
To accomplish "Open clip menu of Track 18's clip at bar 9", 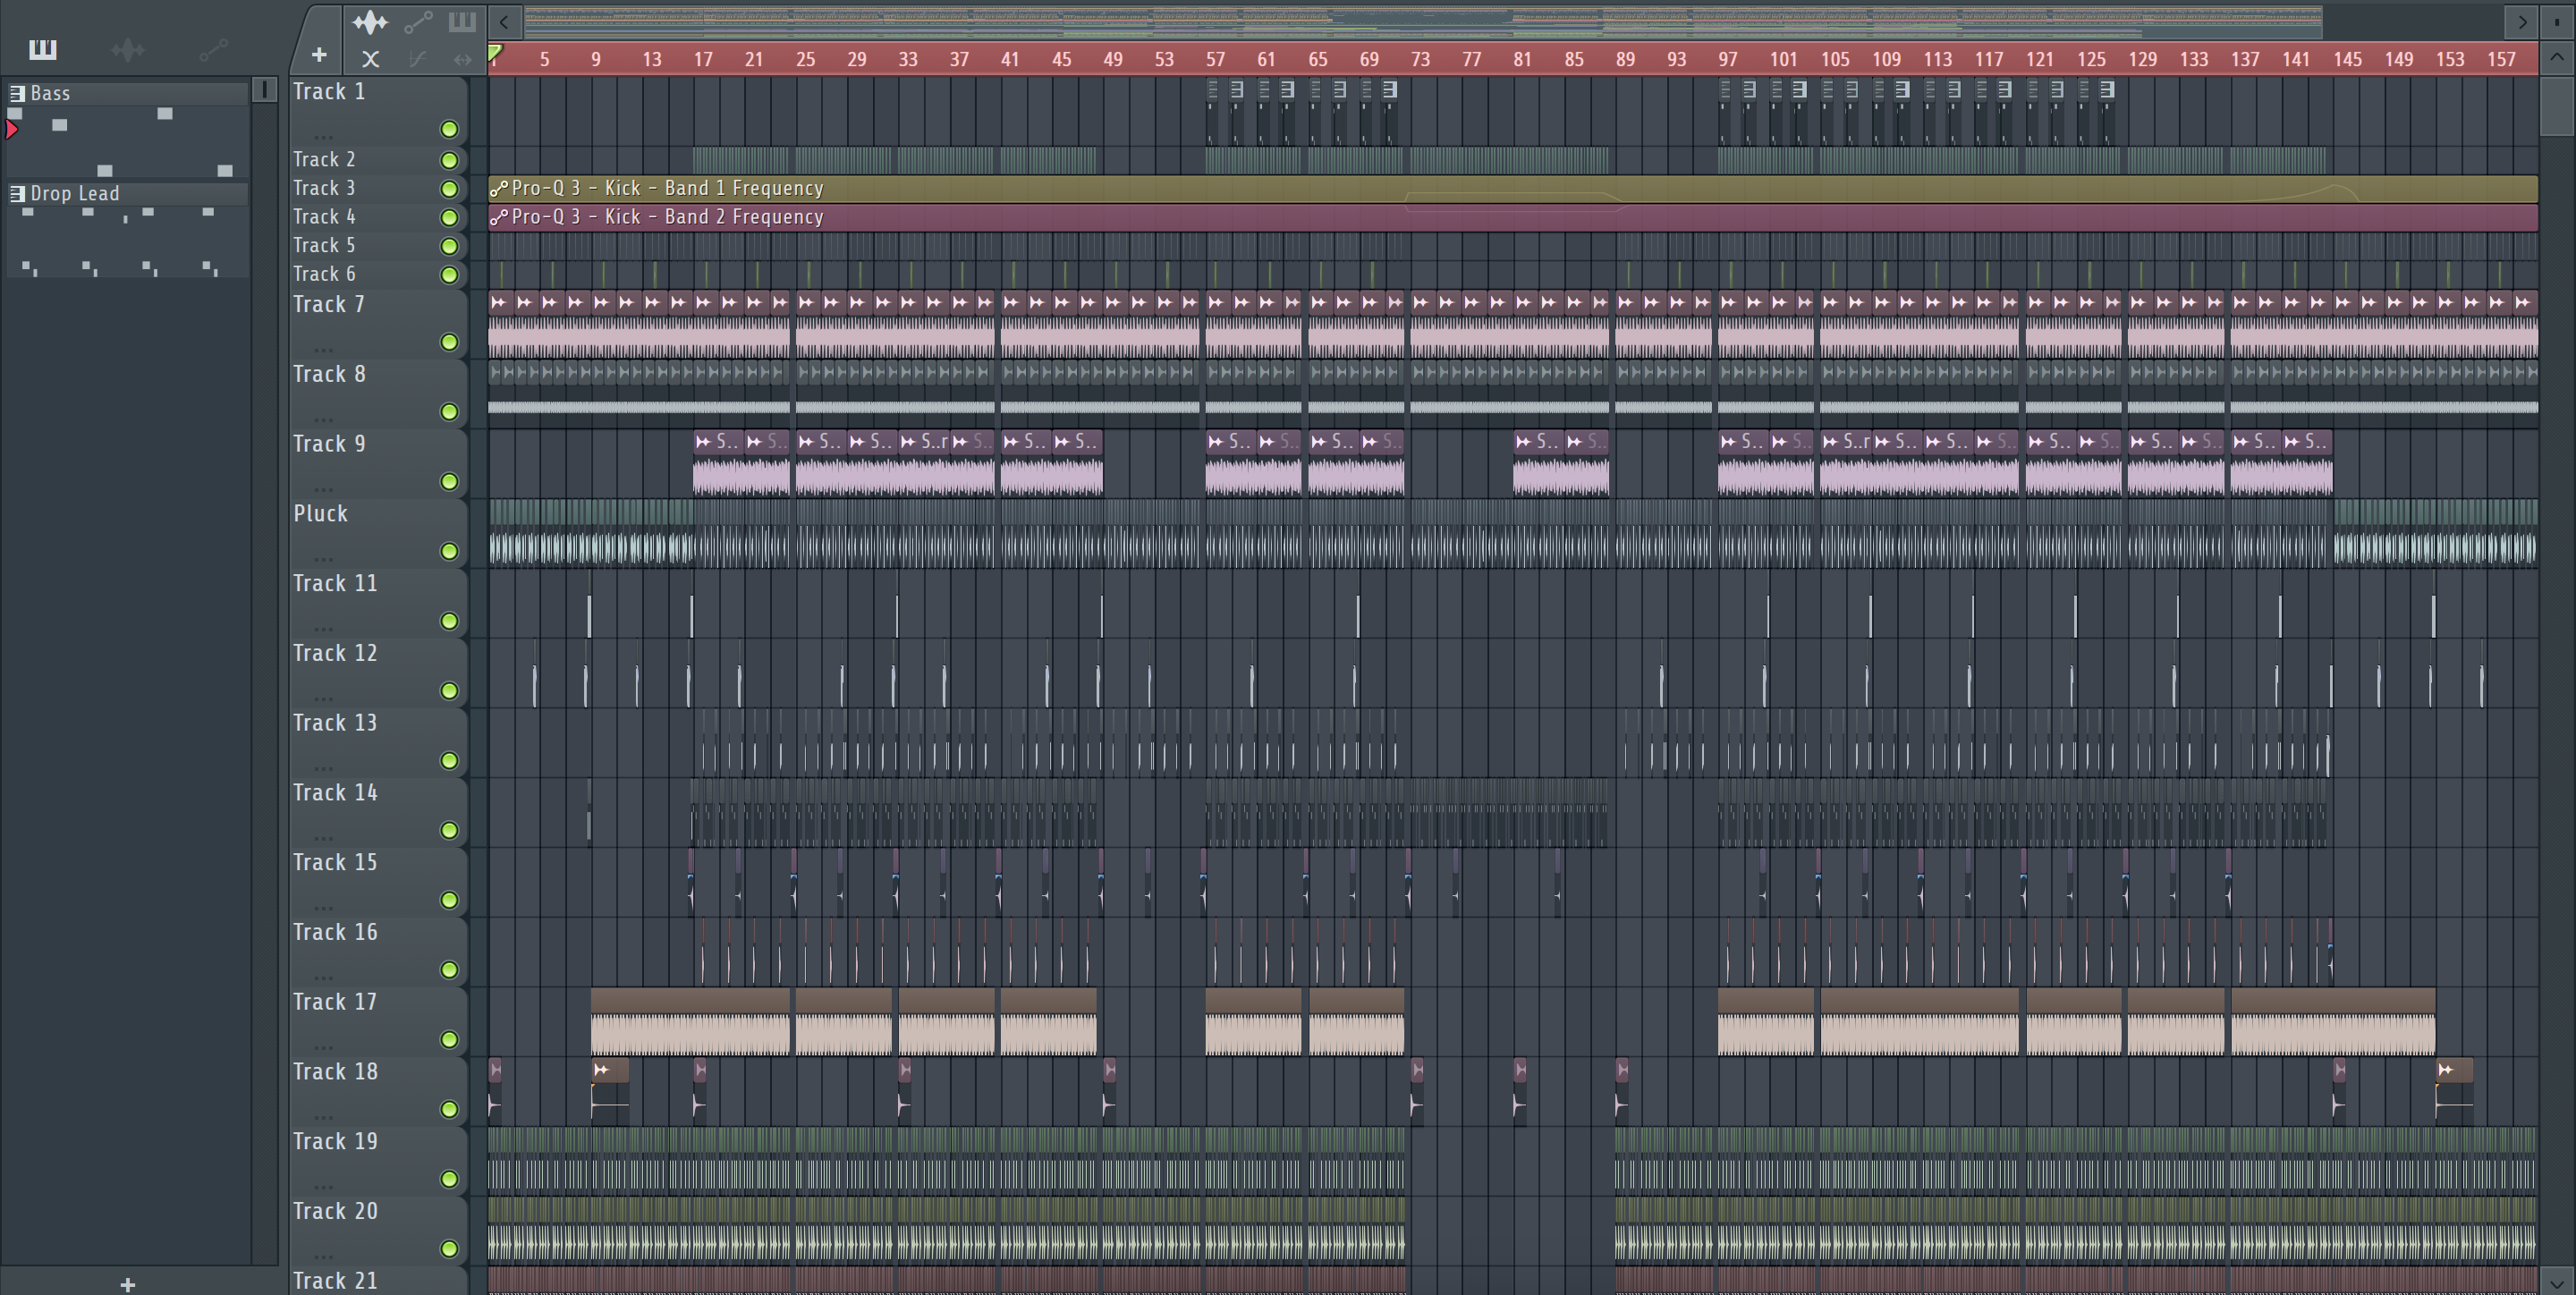I will (x=601, y=1070).
